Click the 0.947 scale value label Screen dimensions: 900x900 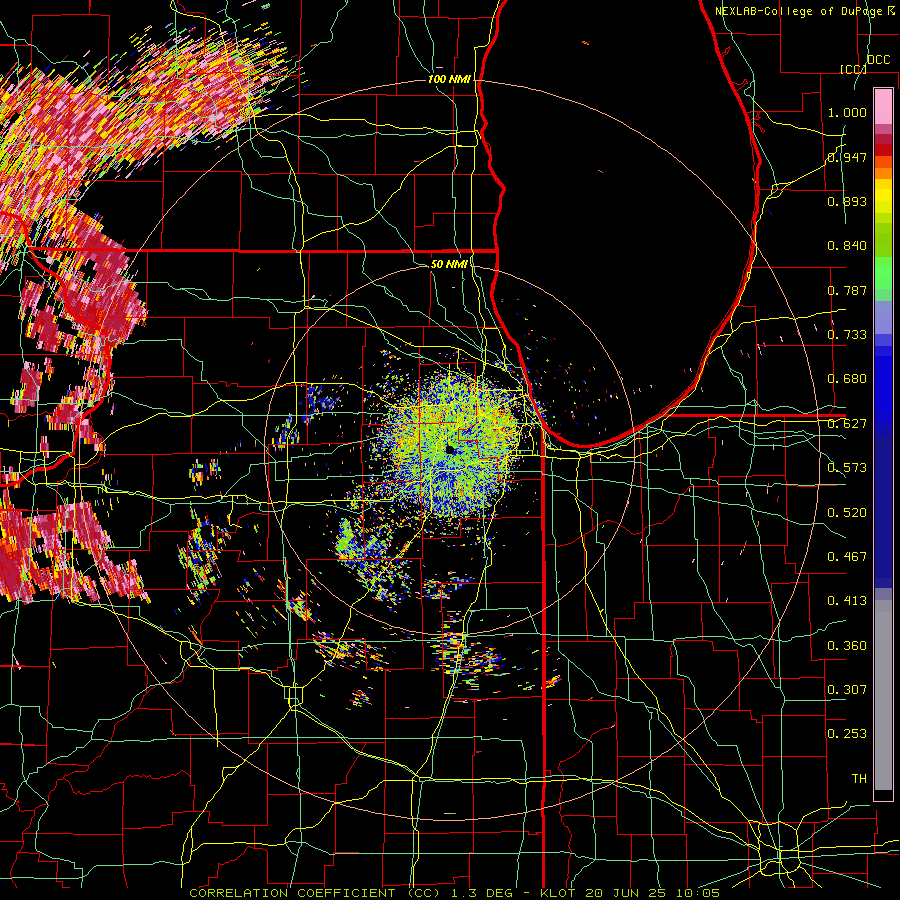tap(847, 157)
